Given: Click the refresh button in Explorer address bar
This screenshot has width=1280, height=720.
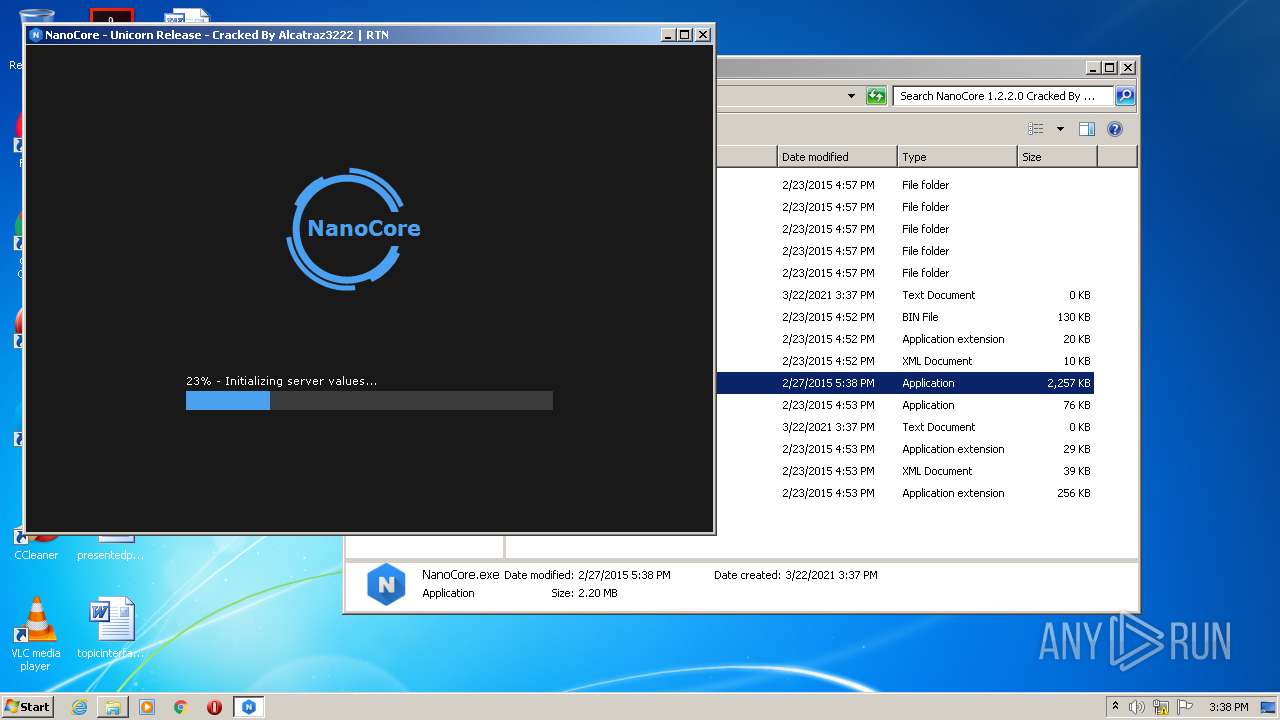Looking at the screenshot, I should point(876,96).
